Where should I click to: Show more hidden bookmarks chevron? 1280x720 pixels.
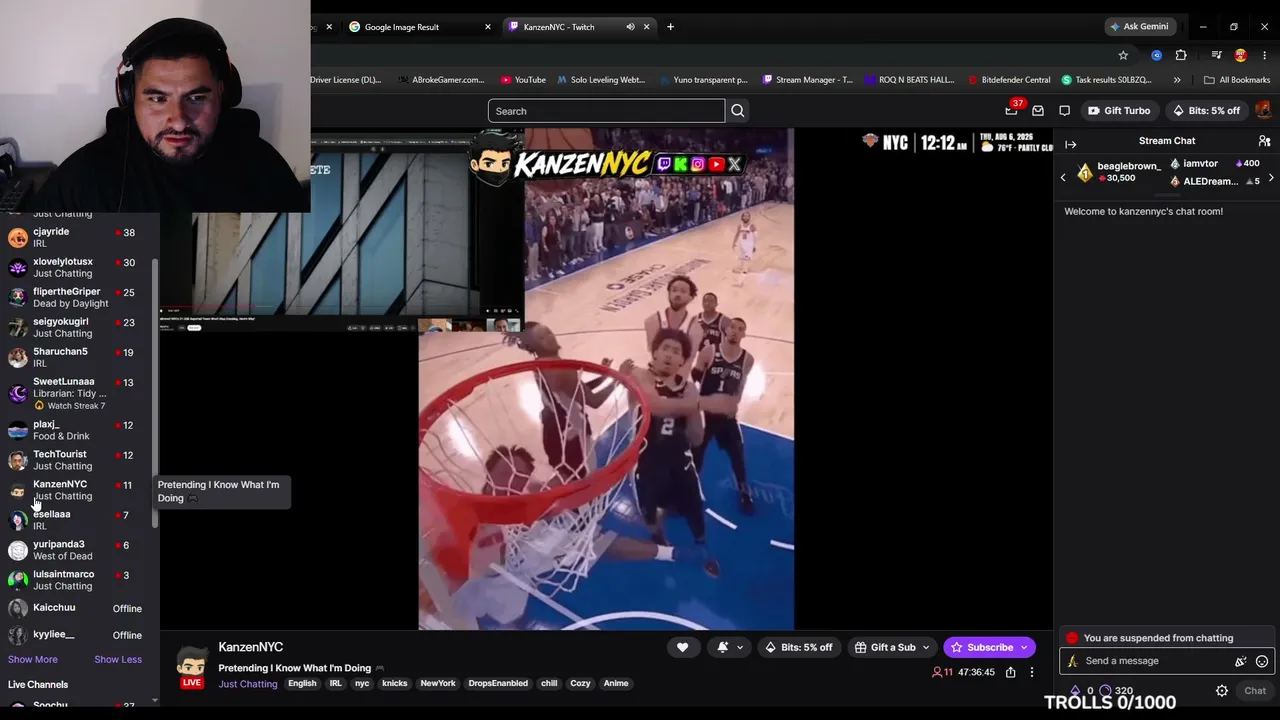click(1177, 80)
